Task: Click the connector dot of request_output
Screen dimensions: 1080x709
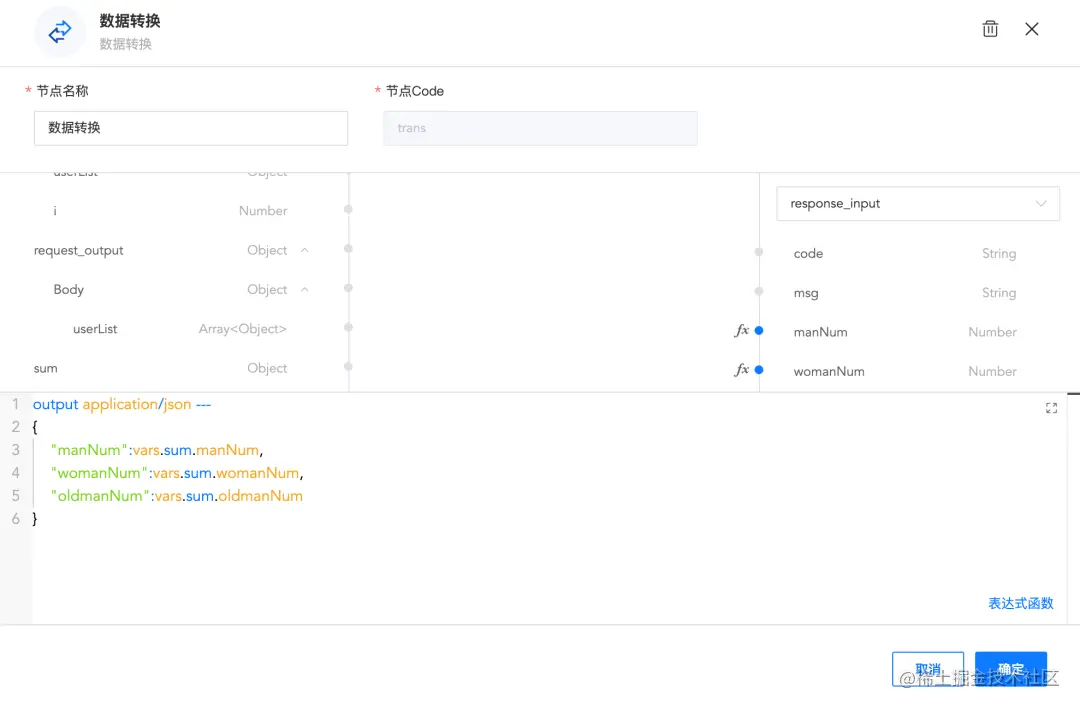Action: coord(349,249)
